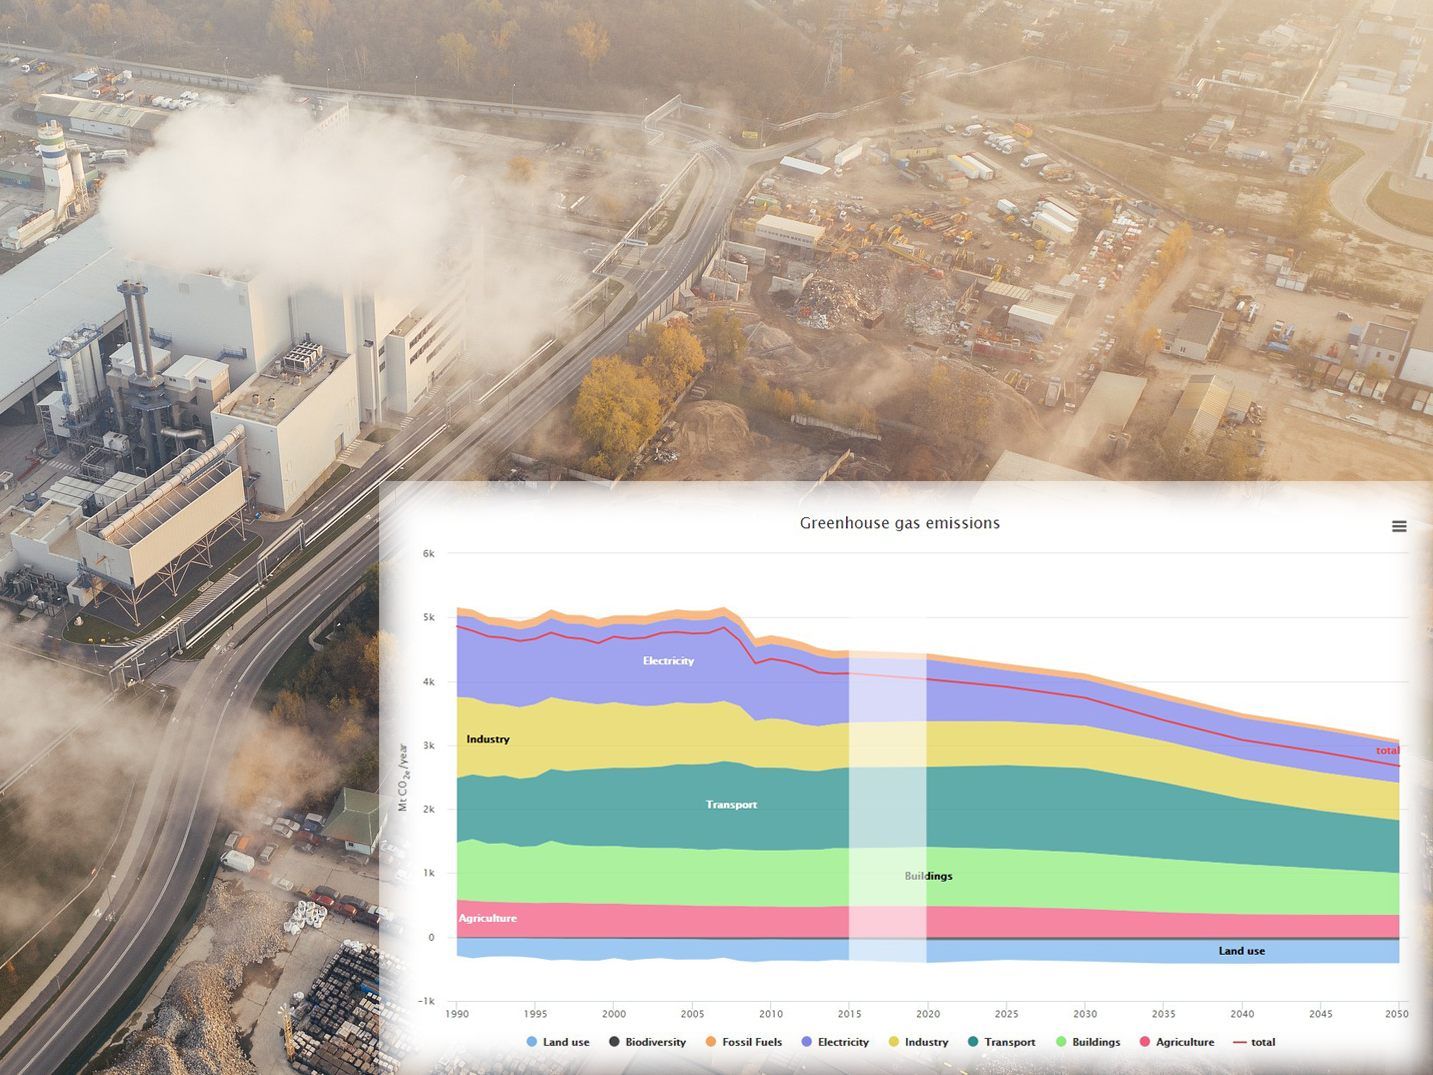Viewport: 1433px width, 1075px height.
Task: Click the Land use blue legend dot
Action: coord(532,1042)
